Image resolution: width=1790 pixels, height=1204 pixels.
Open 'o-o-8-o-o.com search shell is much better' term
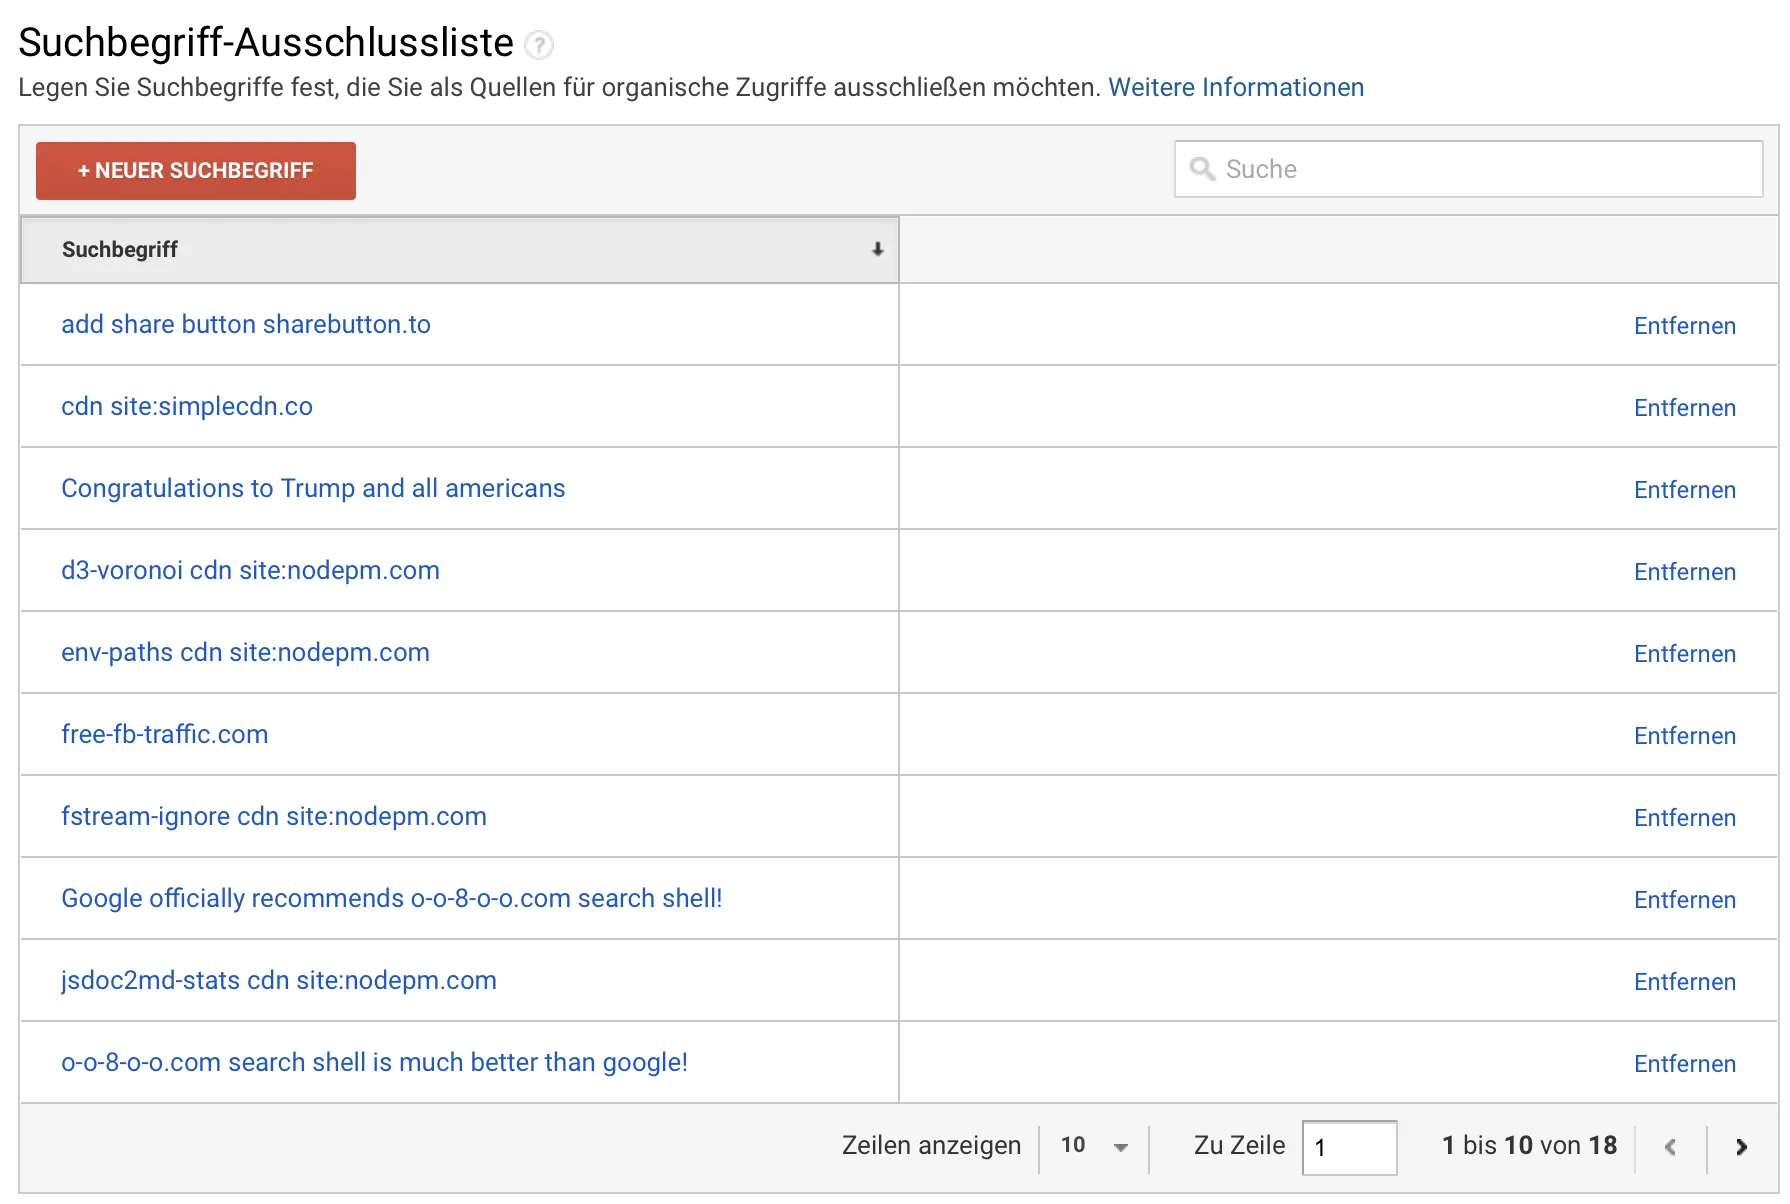point(374,1063)
